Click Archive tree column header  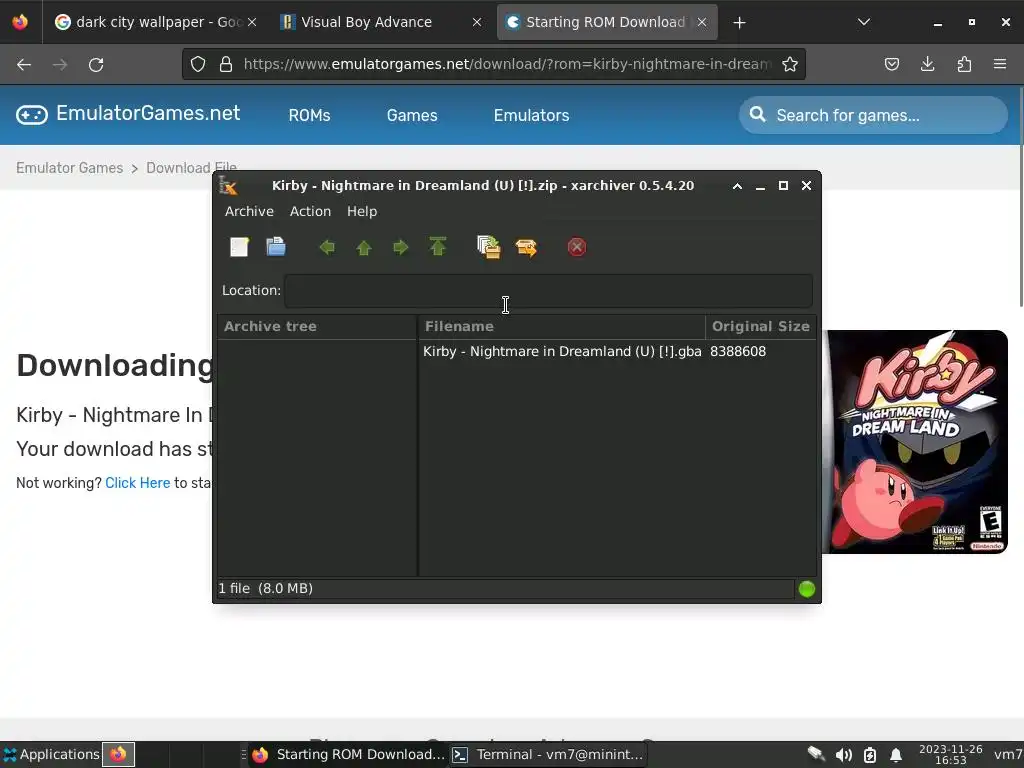point(317,327)
